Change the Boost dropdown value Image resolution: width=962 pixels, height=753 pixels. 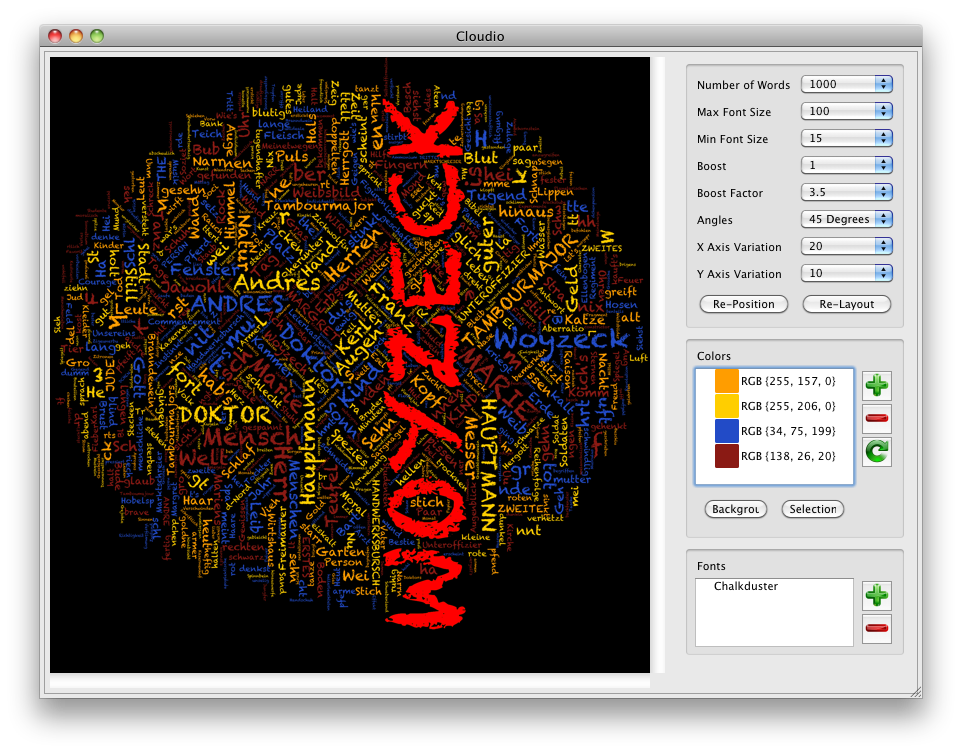click(x=846, y=166)
